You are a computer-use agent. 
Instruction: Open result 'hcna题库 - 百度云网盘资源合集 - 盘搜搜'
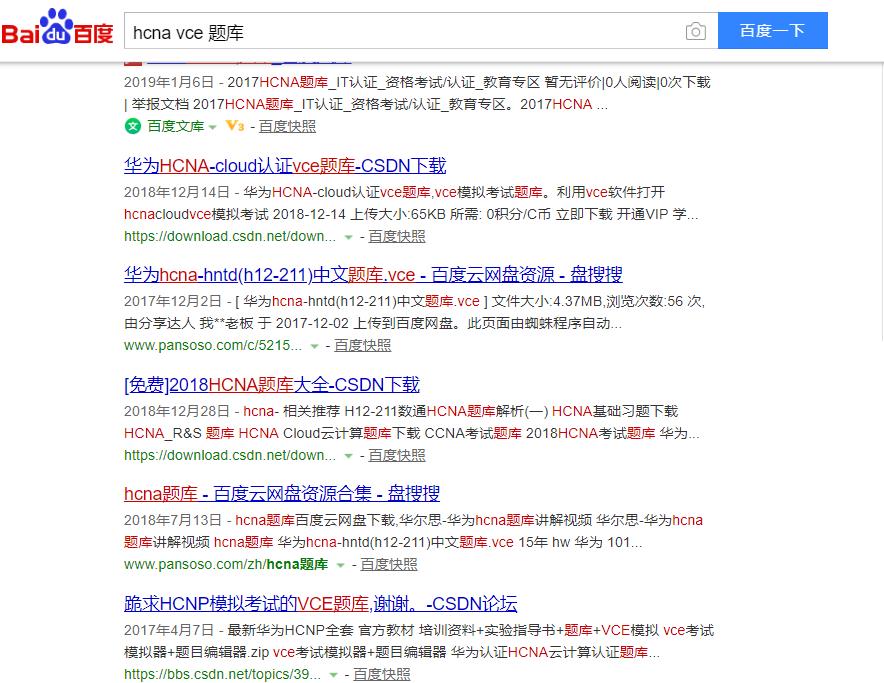pyautogui.click(x=282, y=493)
